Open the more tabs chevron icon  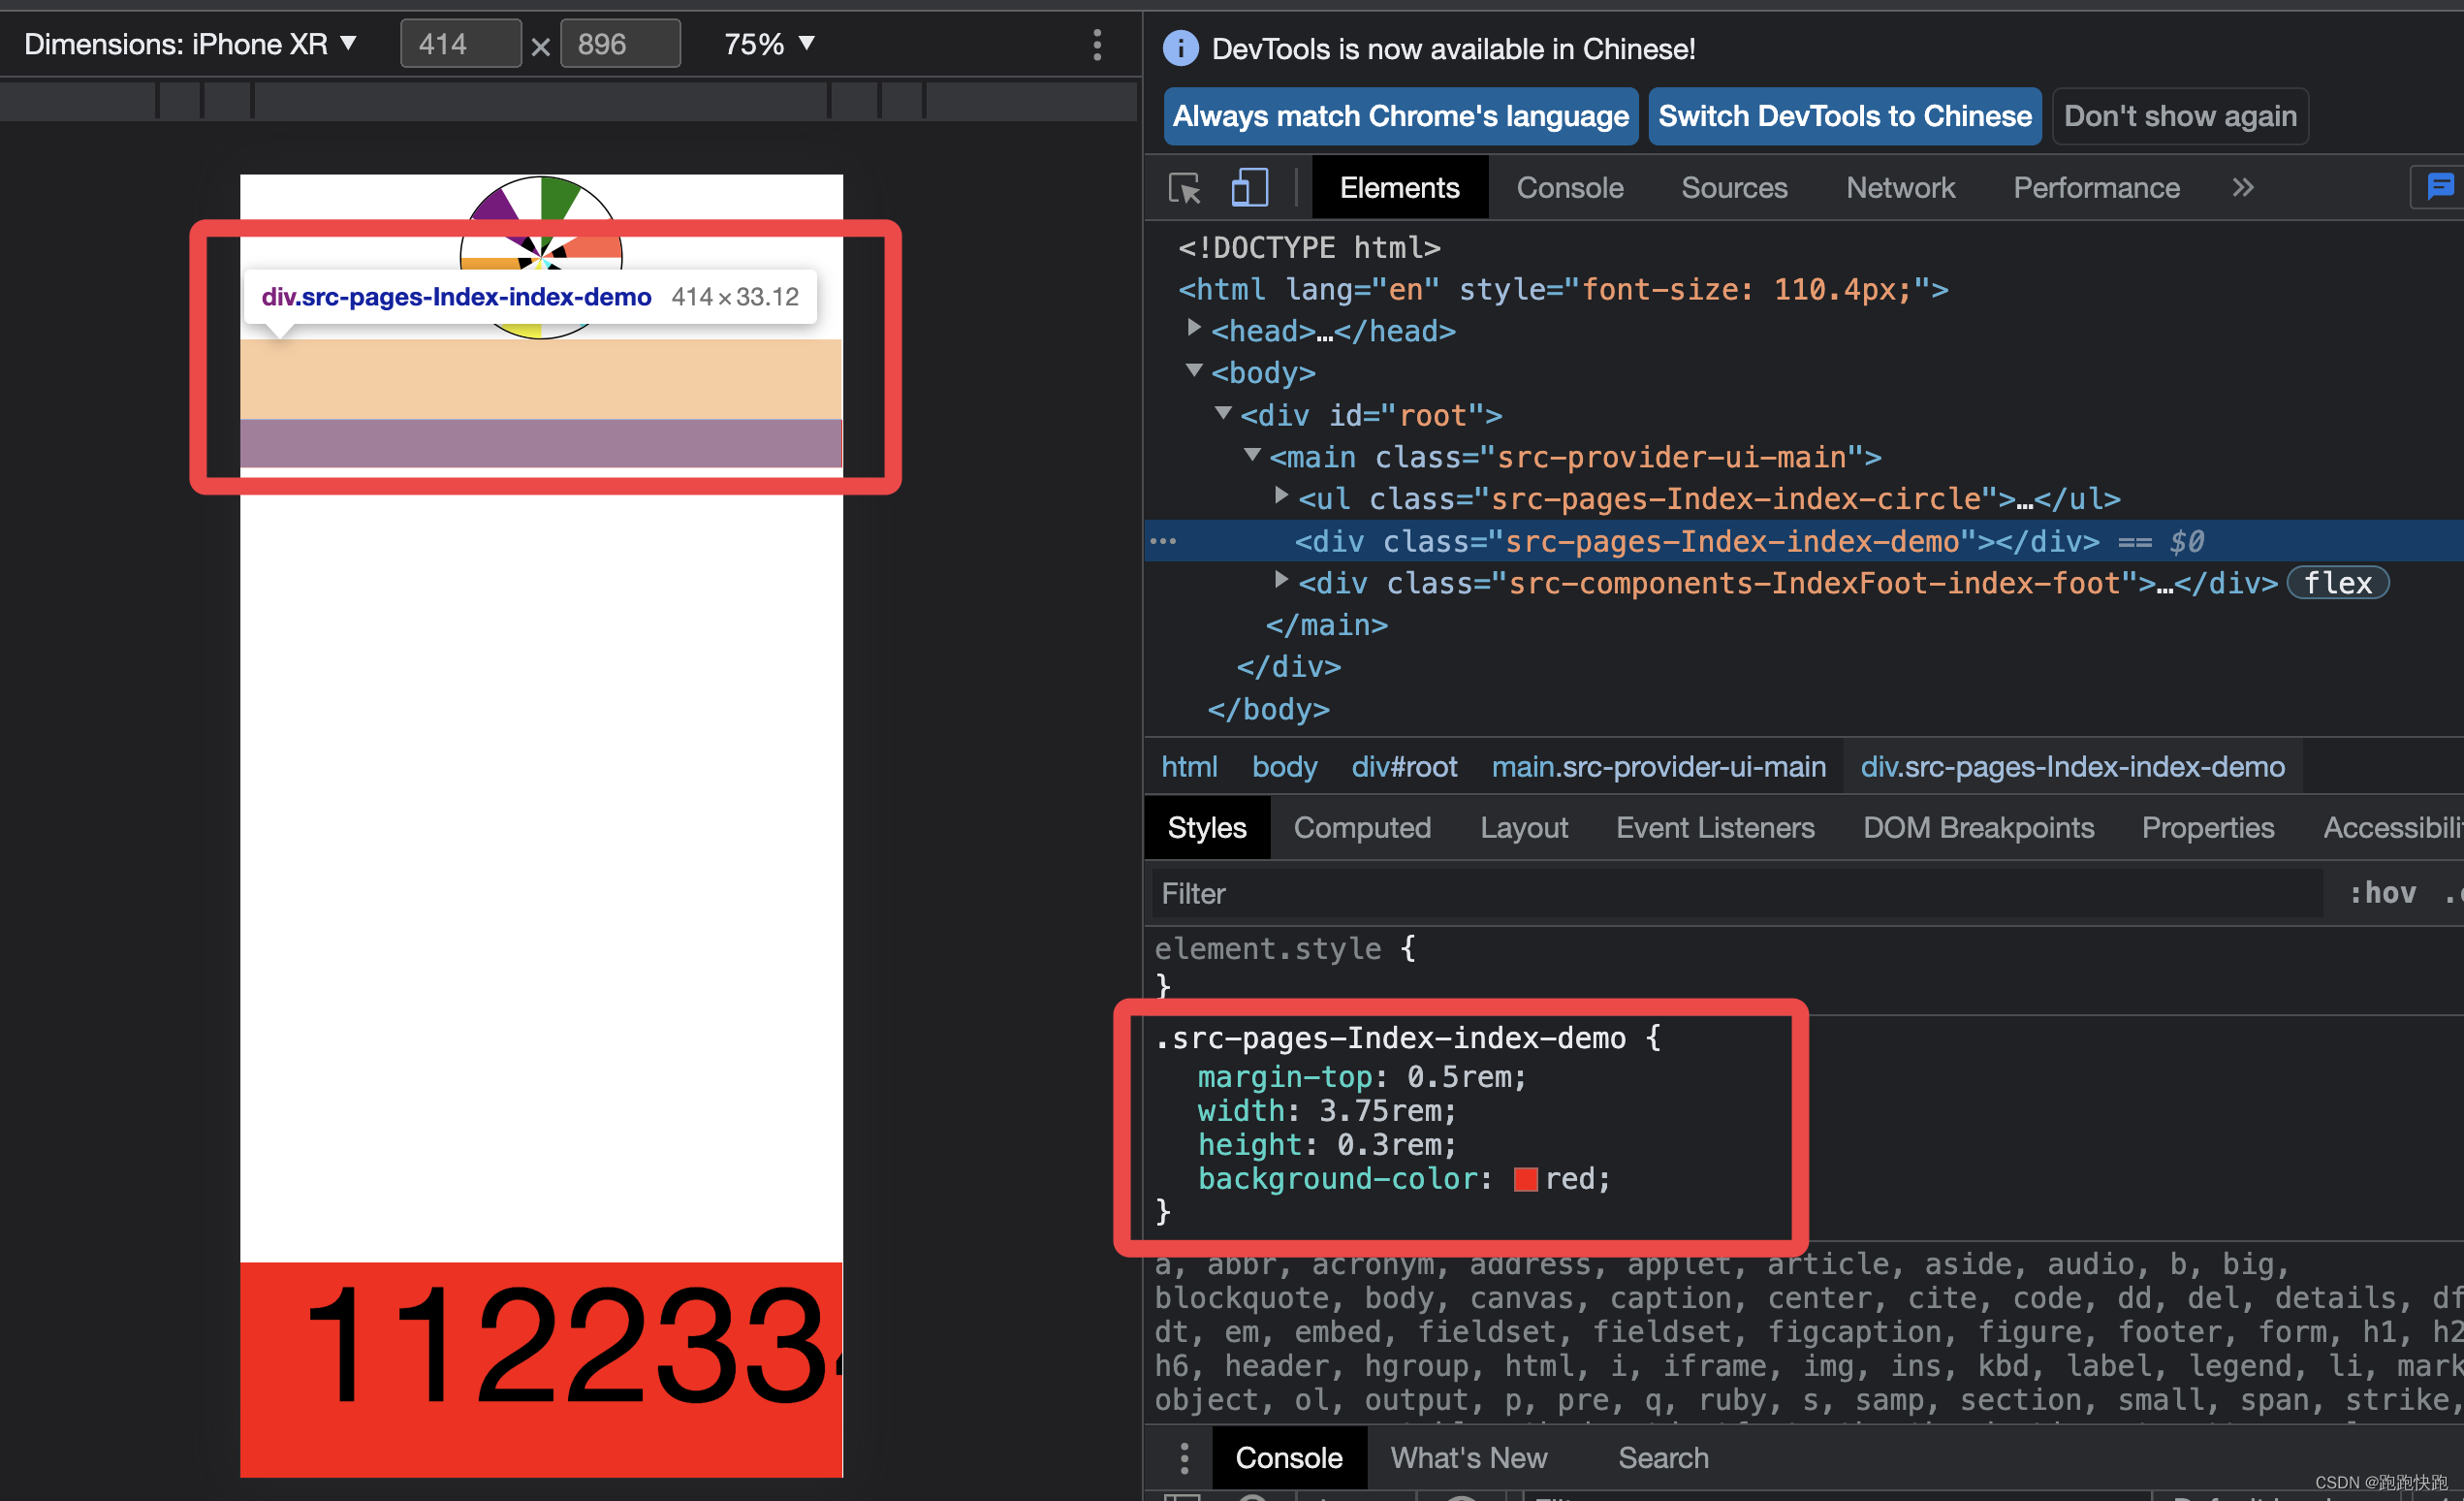(2243, 188)
